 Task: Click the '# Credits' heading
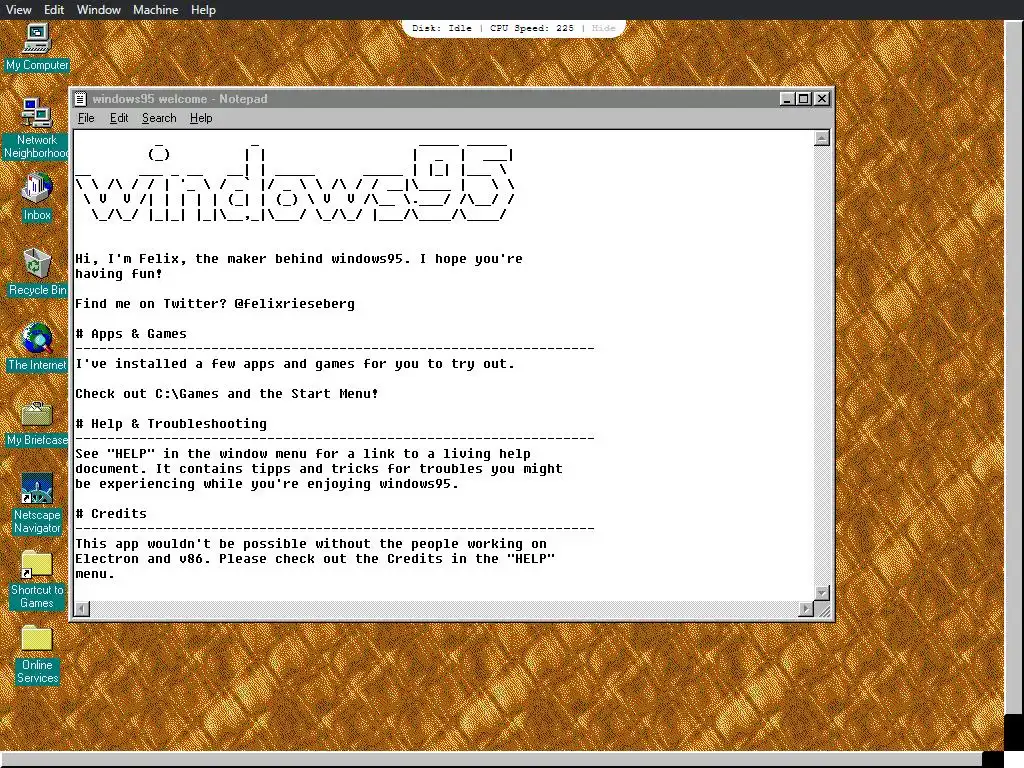click(111, 514)
